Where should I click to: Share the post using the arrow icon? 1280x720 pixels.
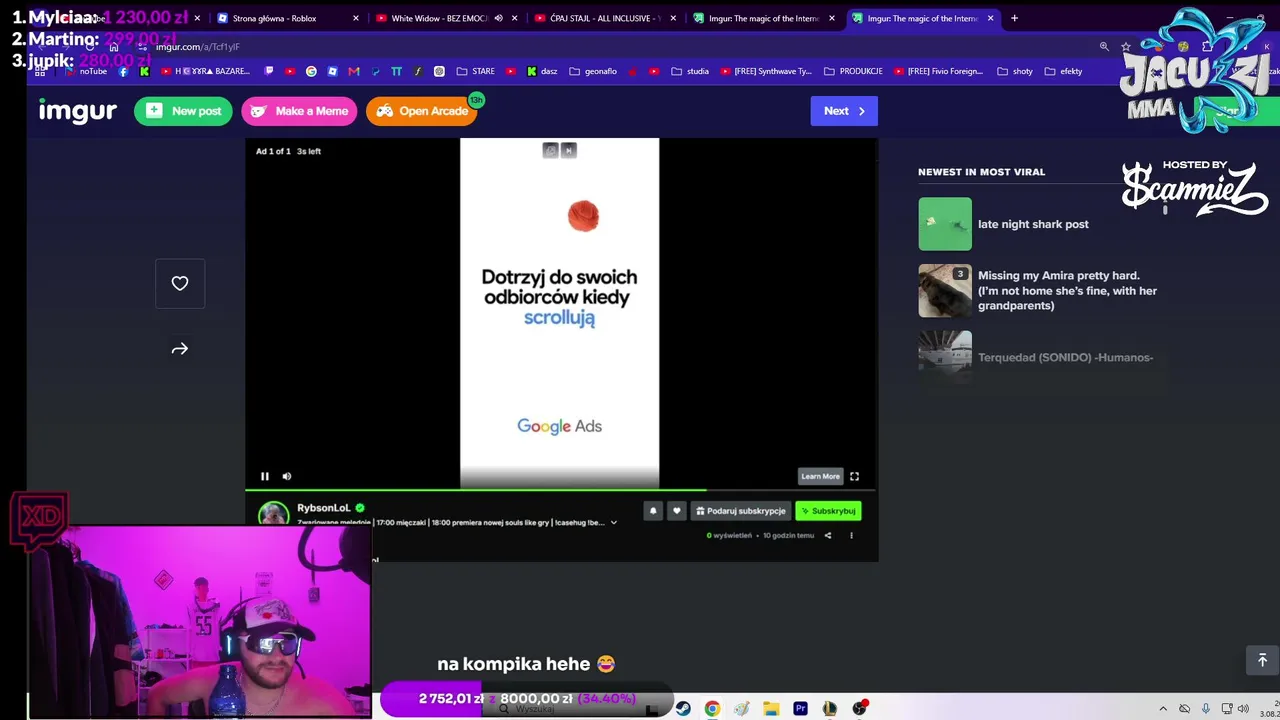[x=180, y=349]
